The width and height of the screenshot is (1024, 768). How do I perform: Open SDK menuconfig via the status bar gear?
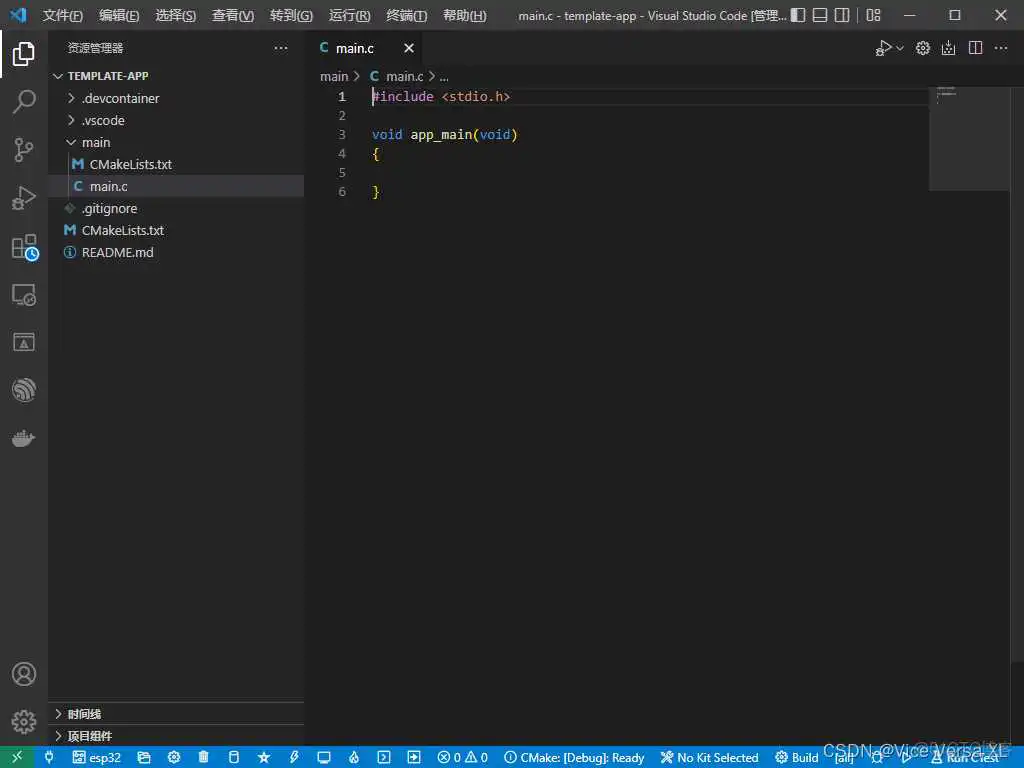pos(174,757)
